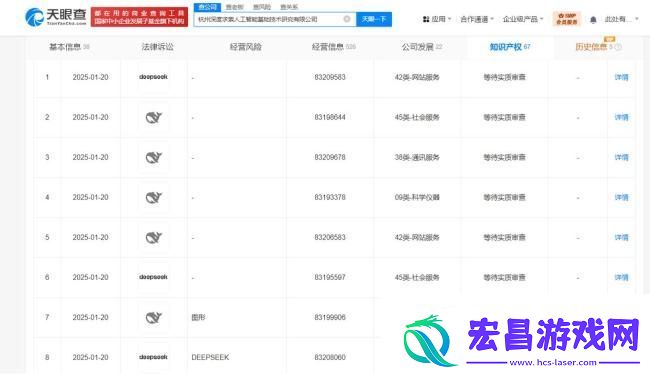Open 详情 for trademark 83209678
650x374 pixels.
point(621,157)
